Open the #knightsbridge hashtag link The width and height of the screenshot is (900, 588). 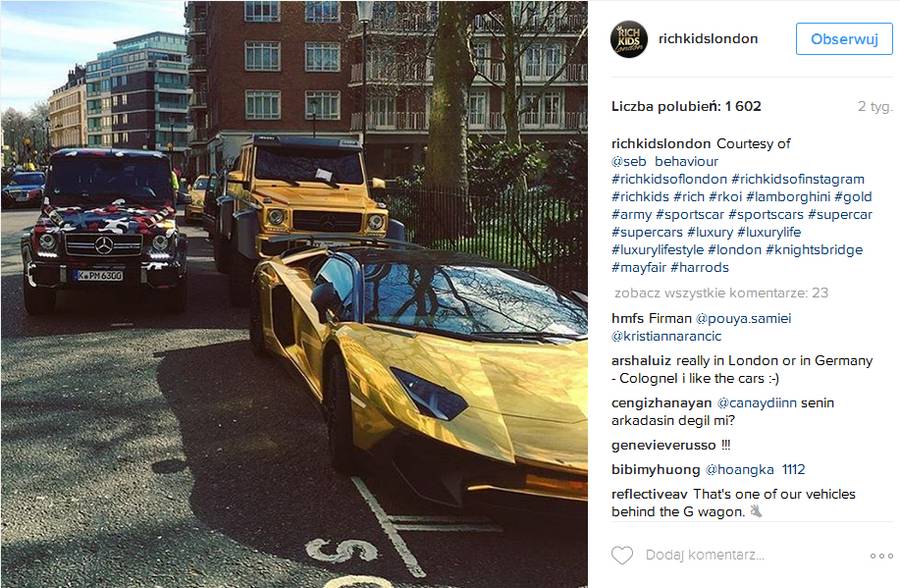click(x=814, y=250)
